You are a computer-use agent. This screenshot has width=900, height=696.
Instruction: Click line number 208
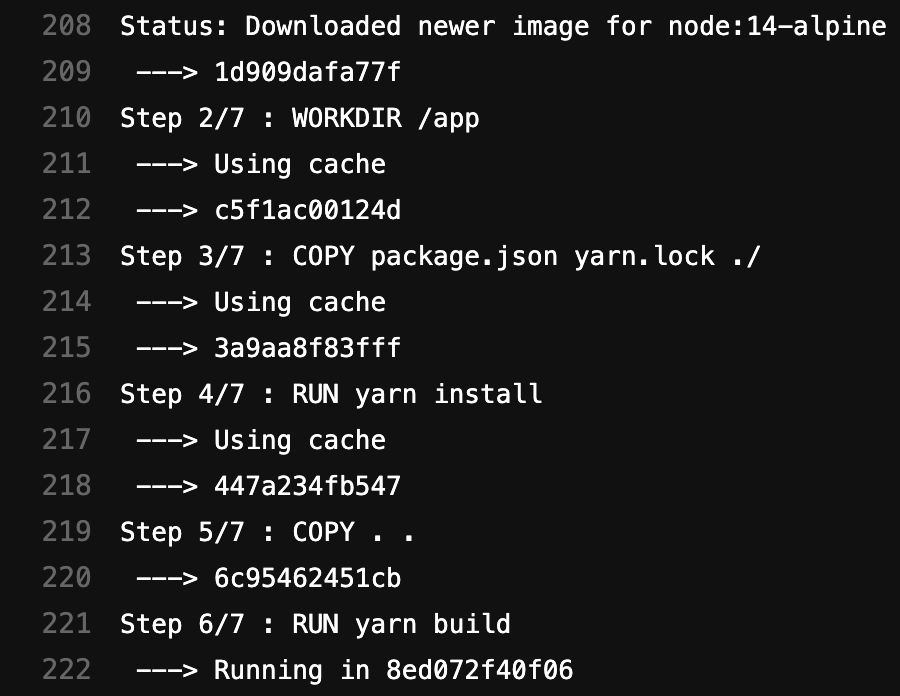[66, 26]
